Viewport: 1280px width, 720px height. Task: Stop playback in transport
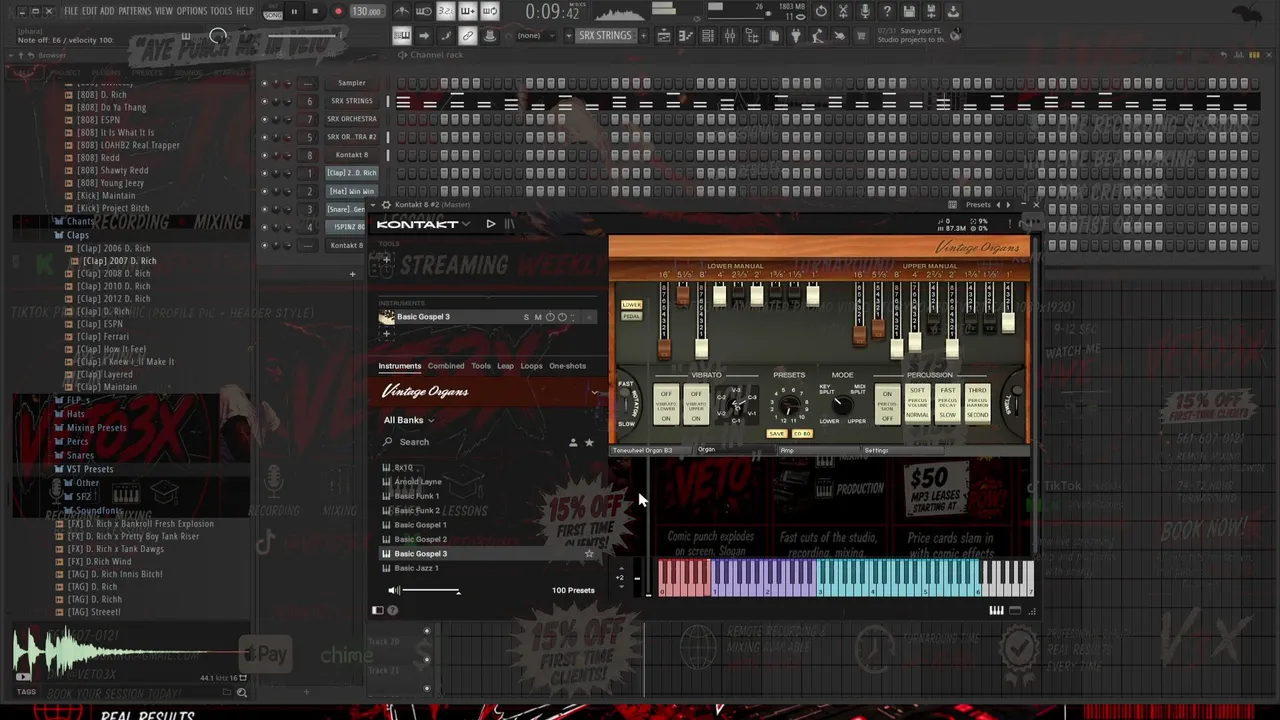[x=315, y=11]
